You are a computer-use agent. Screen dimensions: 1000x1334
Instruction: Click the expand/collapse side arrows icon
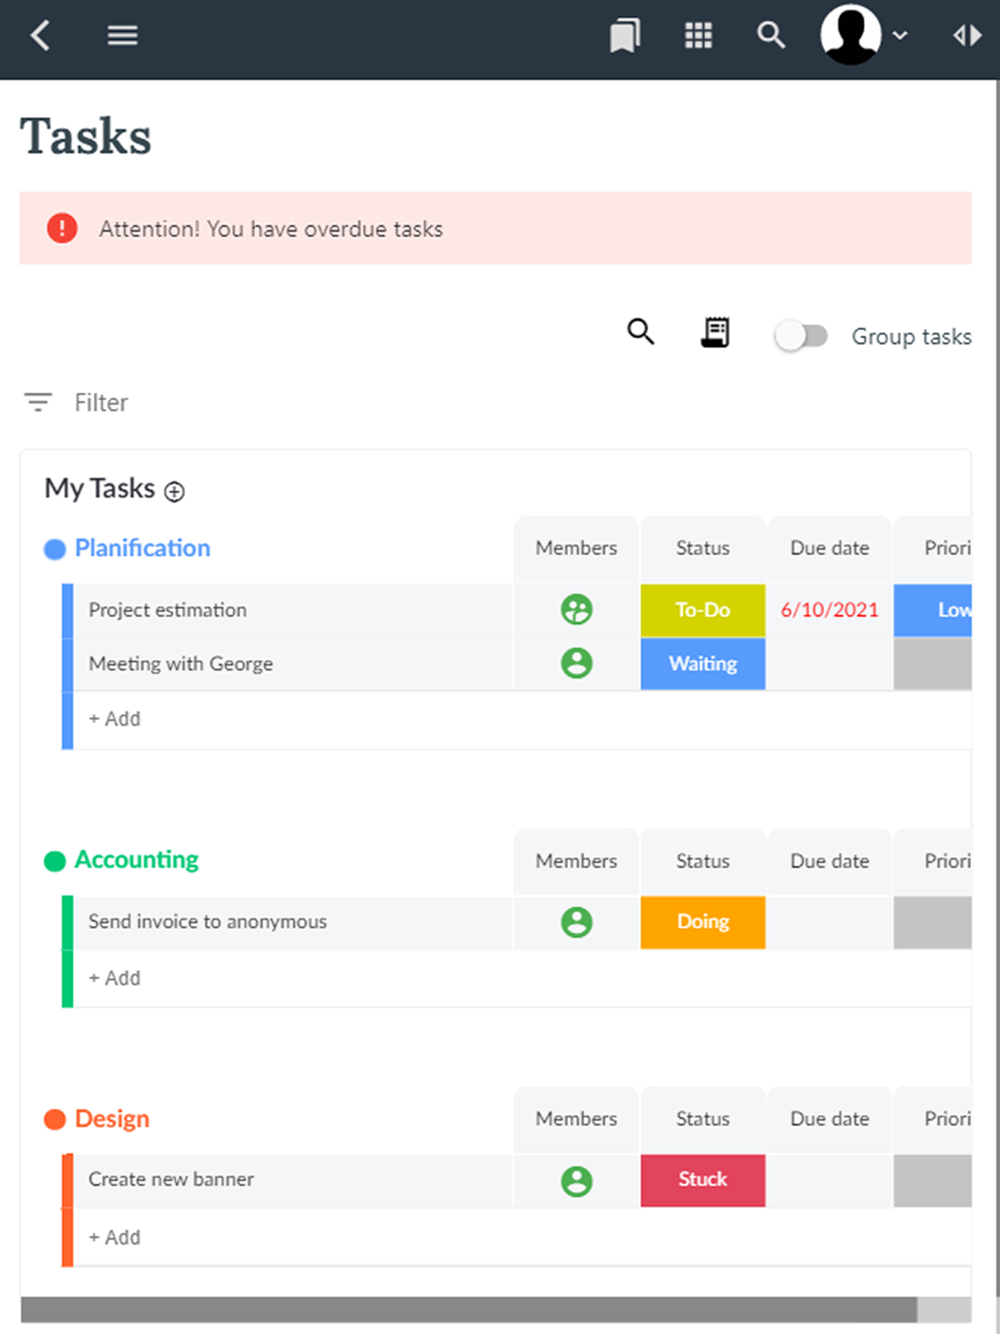click(x=967, y=36)
